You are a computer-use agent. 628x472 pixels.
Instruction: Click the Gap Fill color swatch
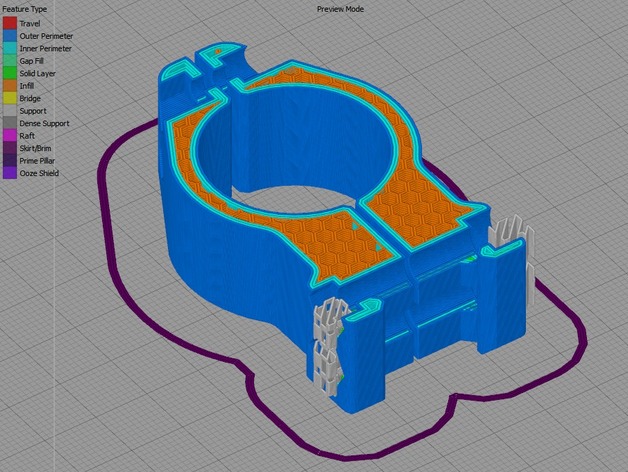pyautogui.click(x=10, y=61)
